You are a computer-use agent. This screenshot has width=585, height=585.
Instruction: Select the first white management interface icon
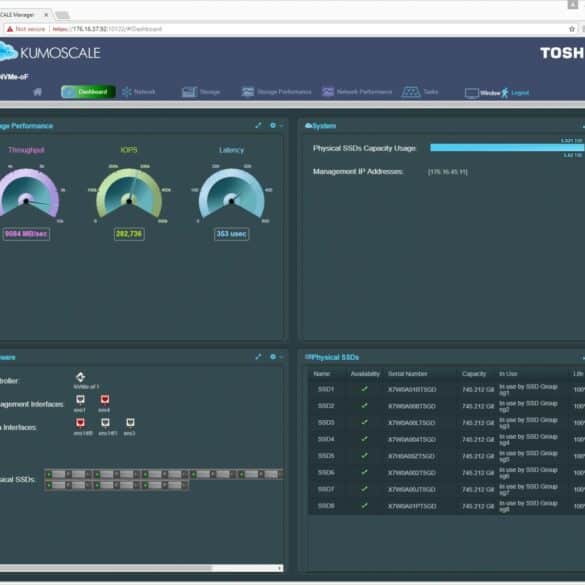[80, 400]
